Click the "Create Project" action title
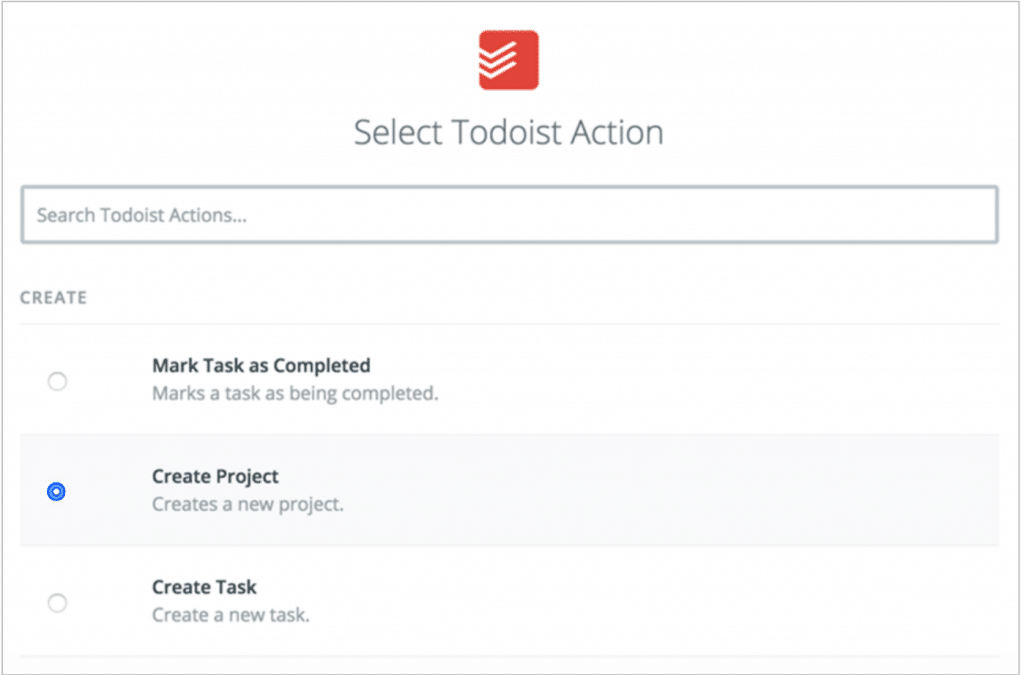Screen dimensions: 1024x675 215,477
